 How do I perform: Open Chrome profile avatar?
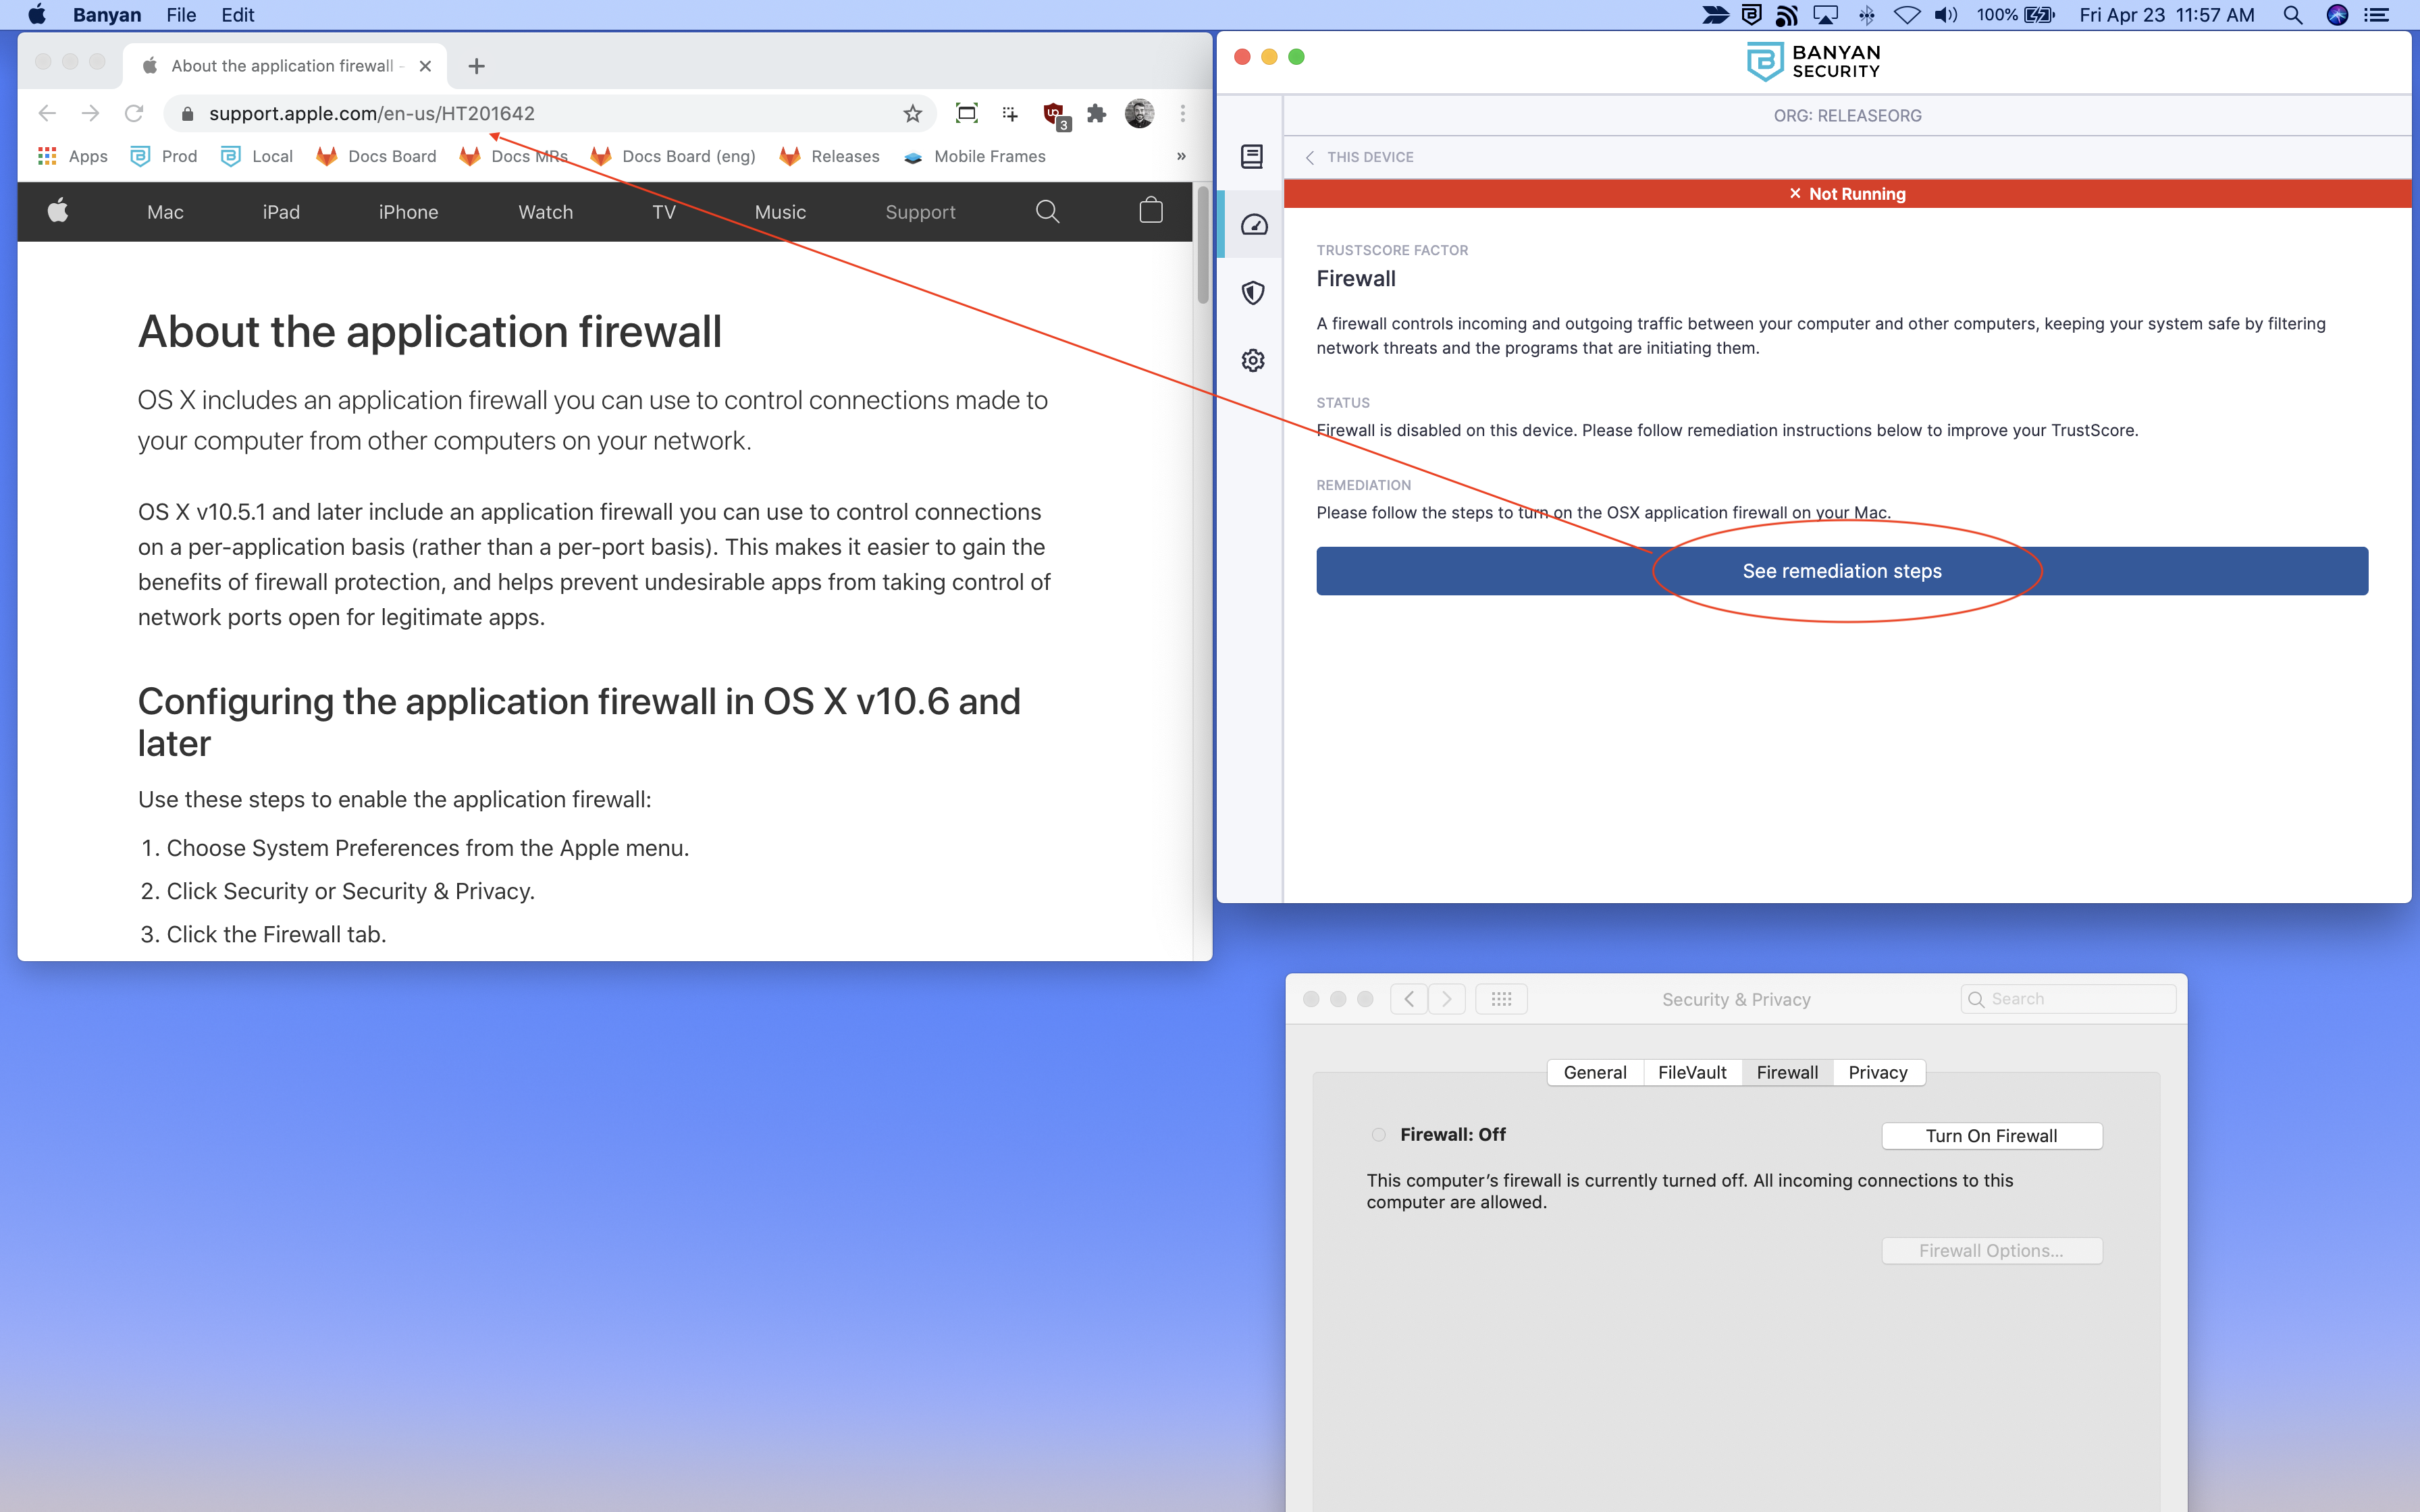click(1139, 113)
